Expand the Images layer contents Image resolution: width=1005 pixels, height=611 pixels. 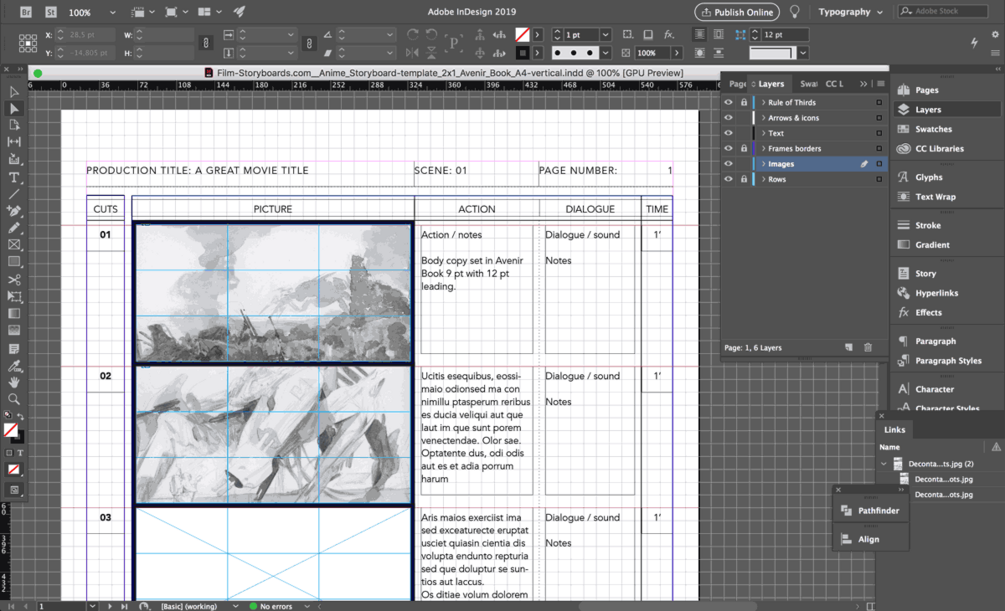[x=763, y=164]
